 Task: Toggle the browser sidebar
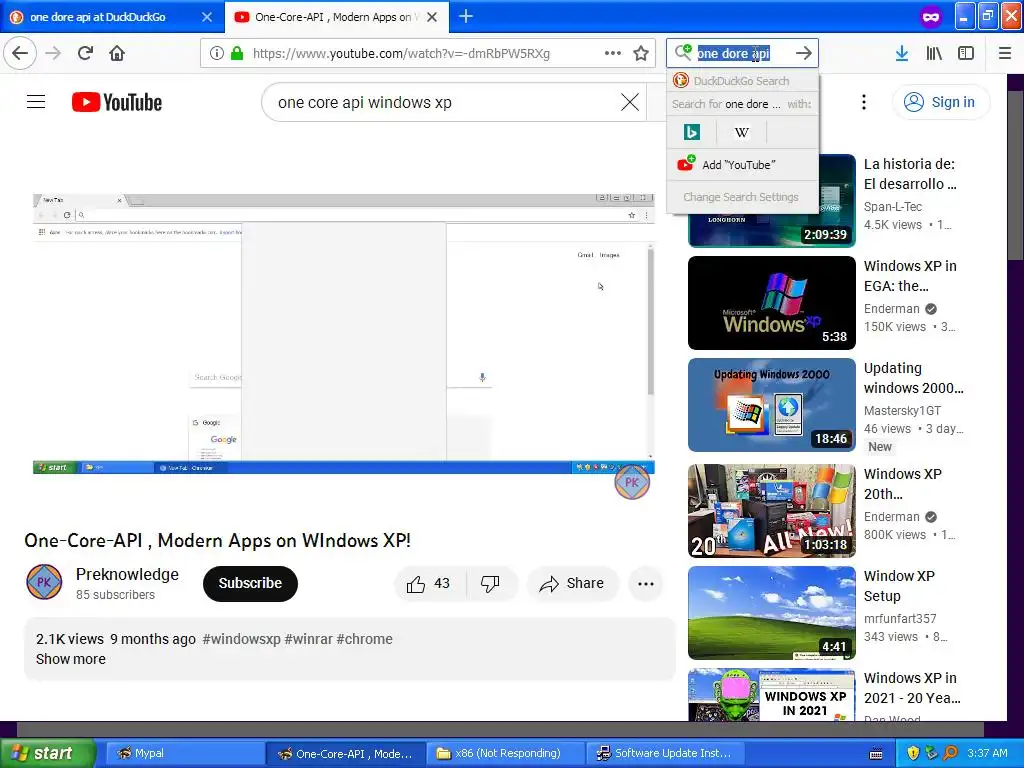point(966,54)
